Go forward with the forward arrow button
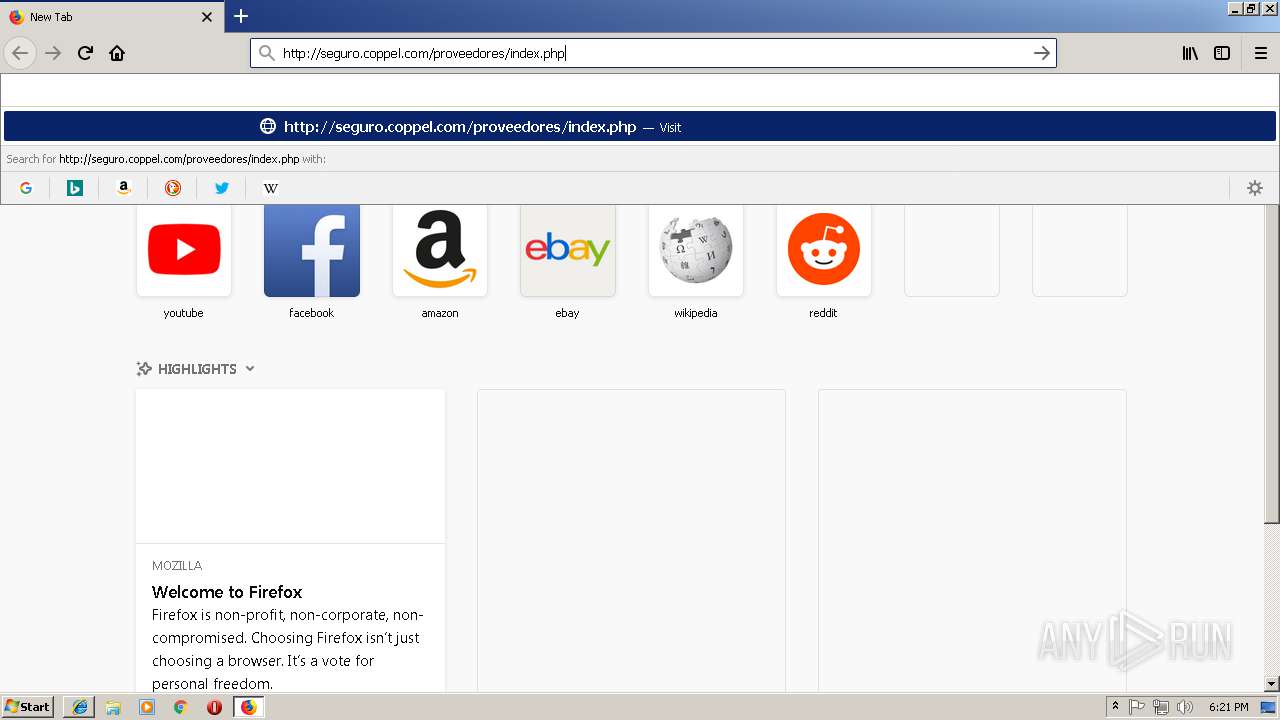The height and width of the screenshot is (720, 1280). click(54, 53)
